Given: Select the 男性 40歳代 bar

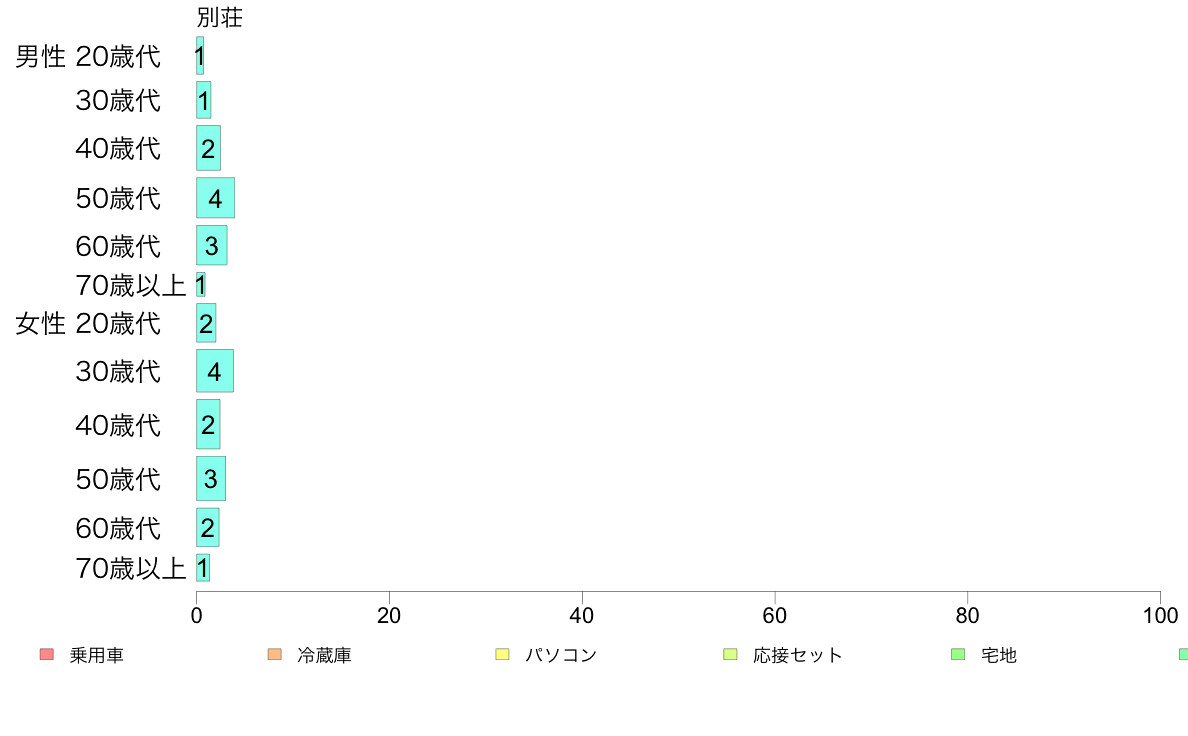Looking at the screenshot, I should [208, 148].
